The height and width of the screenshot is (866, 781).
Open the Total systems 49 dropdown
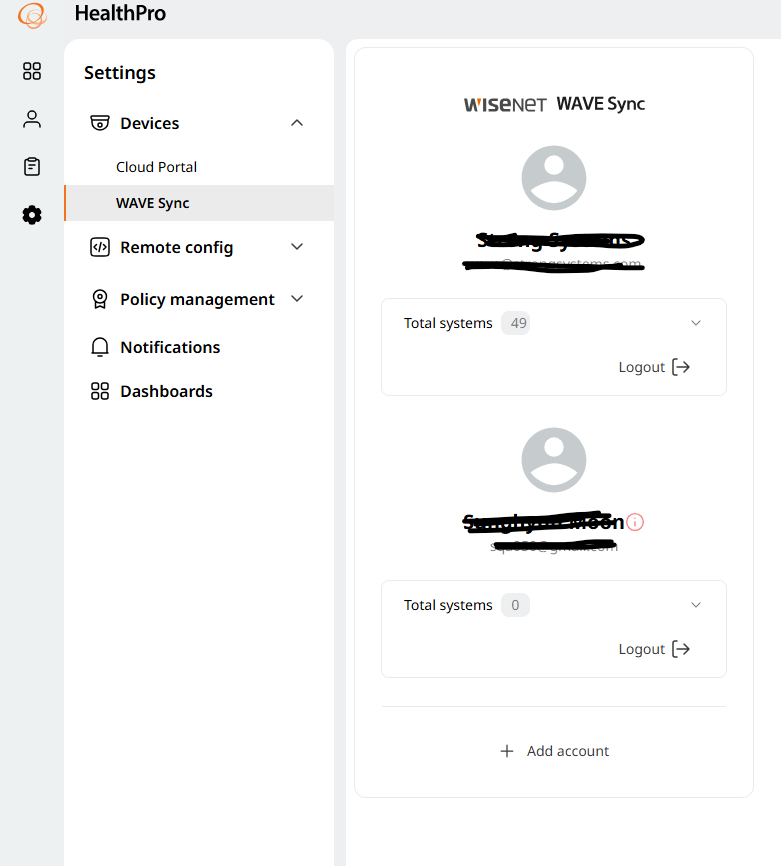[695, 322]
